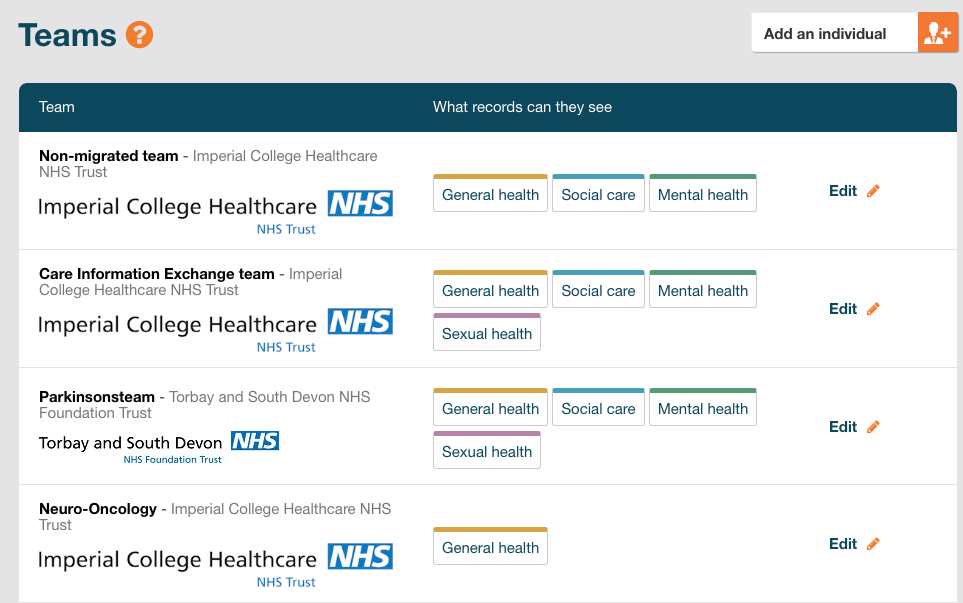
Task: Click the pencil icon for Neuro-Oncology
Action: 873,543
